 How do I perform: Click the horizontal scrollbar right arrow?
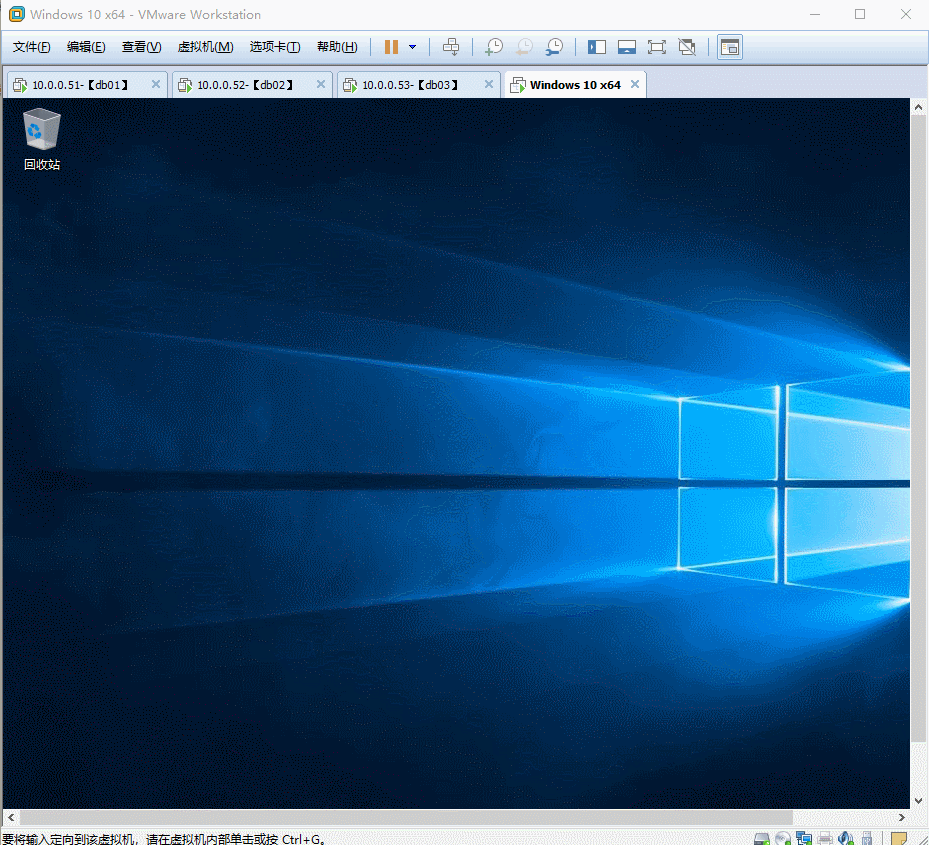click(902, 817)
